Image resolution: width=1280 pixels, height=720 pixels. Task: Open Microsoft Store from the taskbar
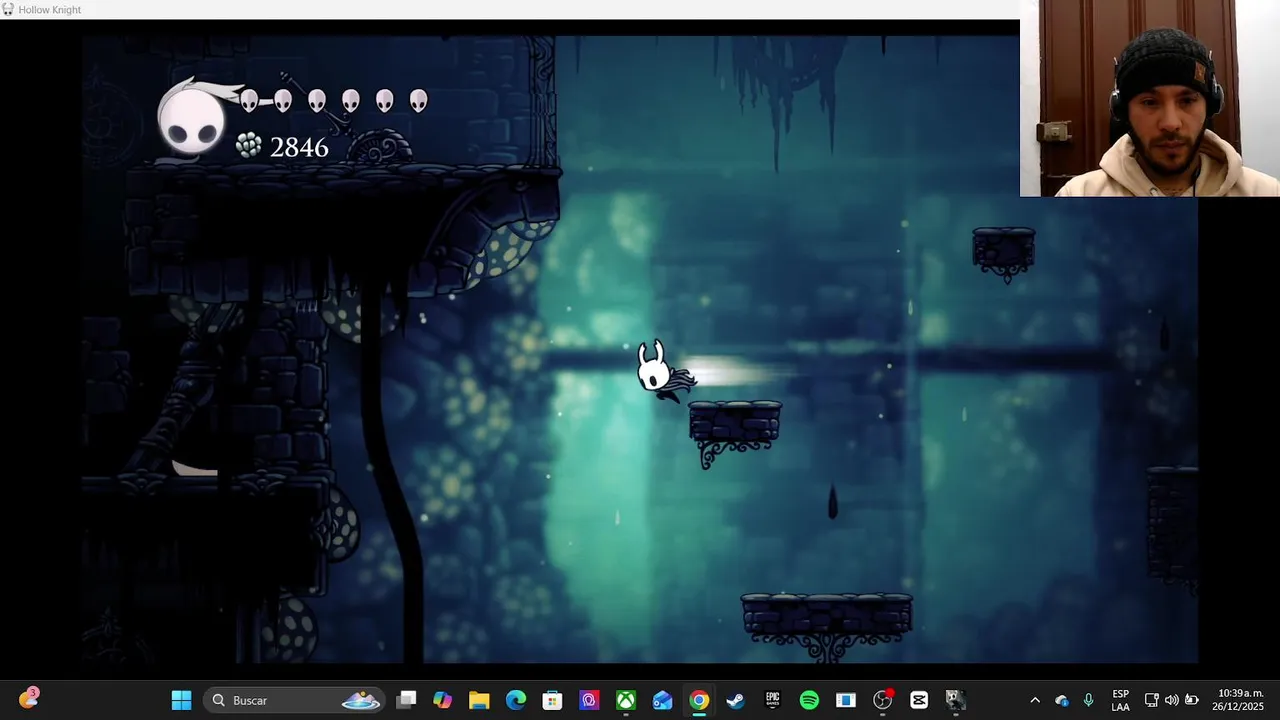pyautogui.click(x=552, y=700)
